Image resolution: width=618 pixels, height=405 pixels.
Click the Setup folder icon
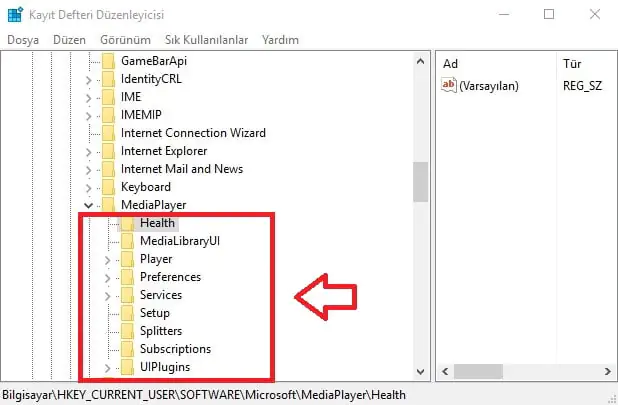pos(127,313)
